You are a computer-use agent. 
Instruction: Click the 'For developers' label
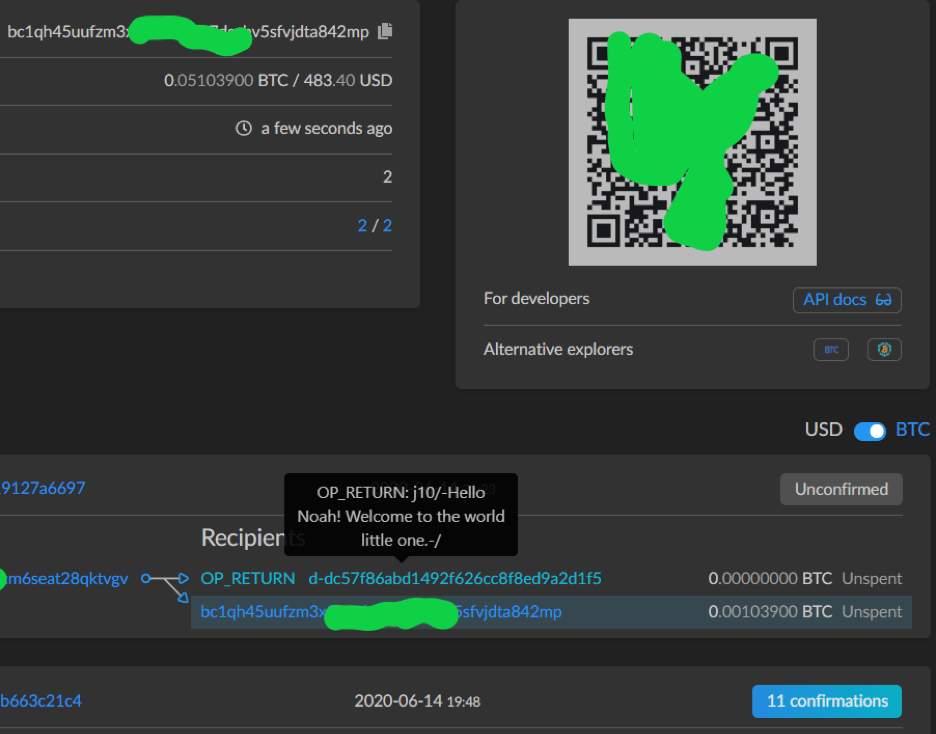537,298
